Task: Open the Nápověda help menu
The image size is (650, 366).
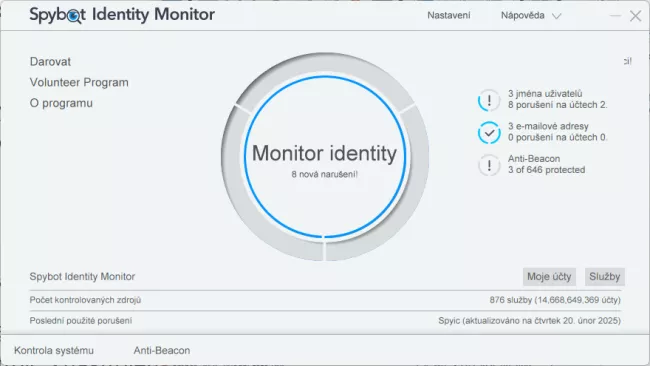Action: [x=522, y=15]
